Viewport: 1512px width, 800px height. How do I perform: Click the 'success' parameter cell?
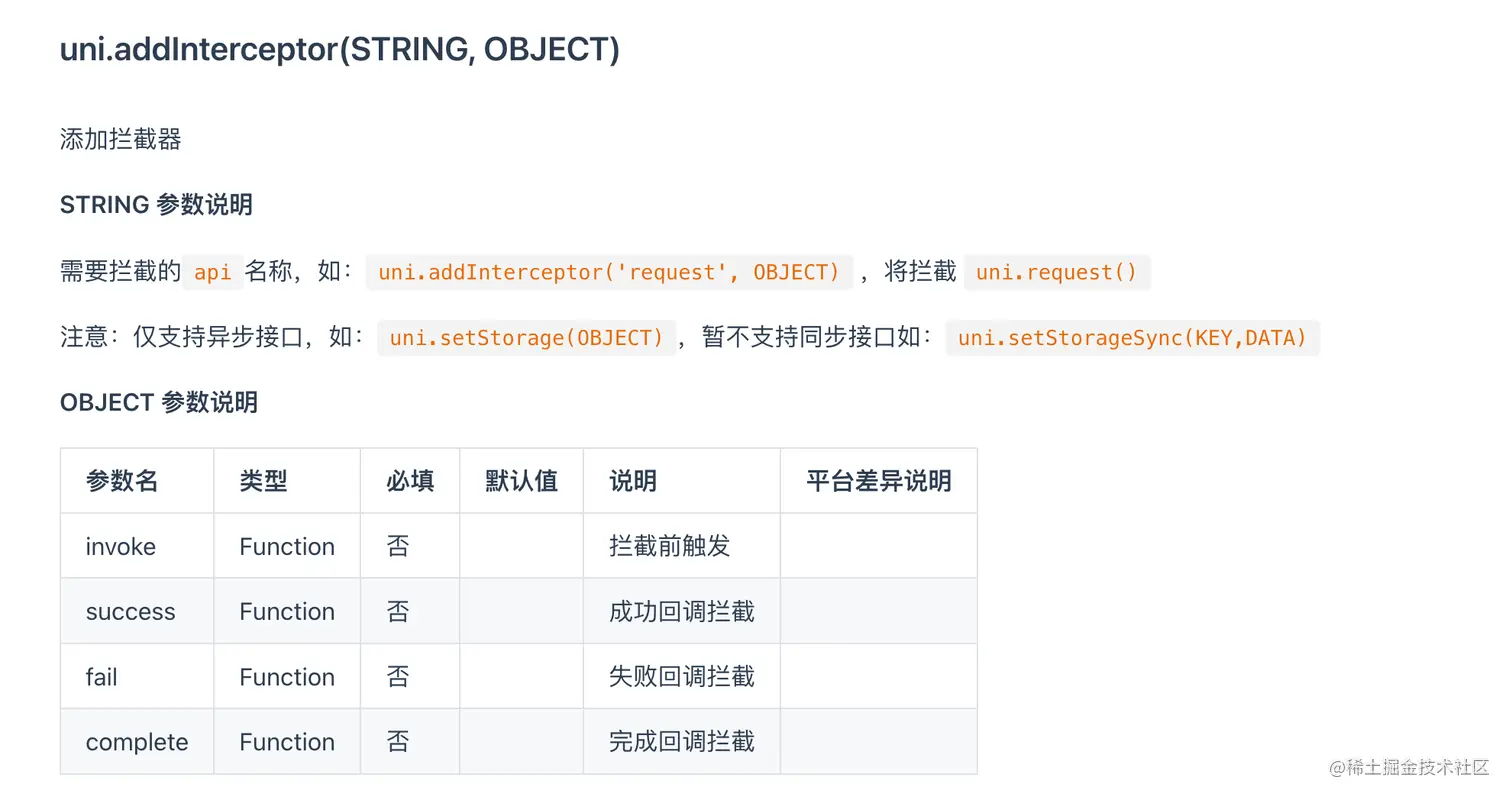[137, 611]
